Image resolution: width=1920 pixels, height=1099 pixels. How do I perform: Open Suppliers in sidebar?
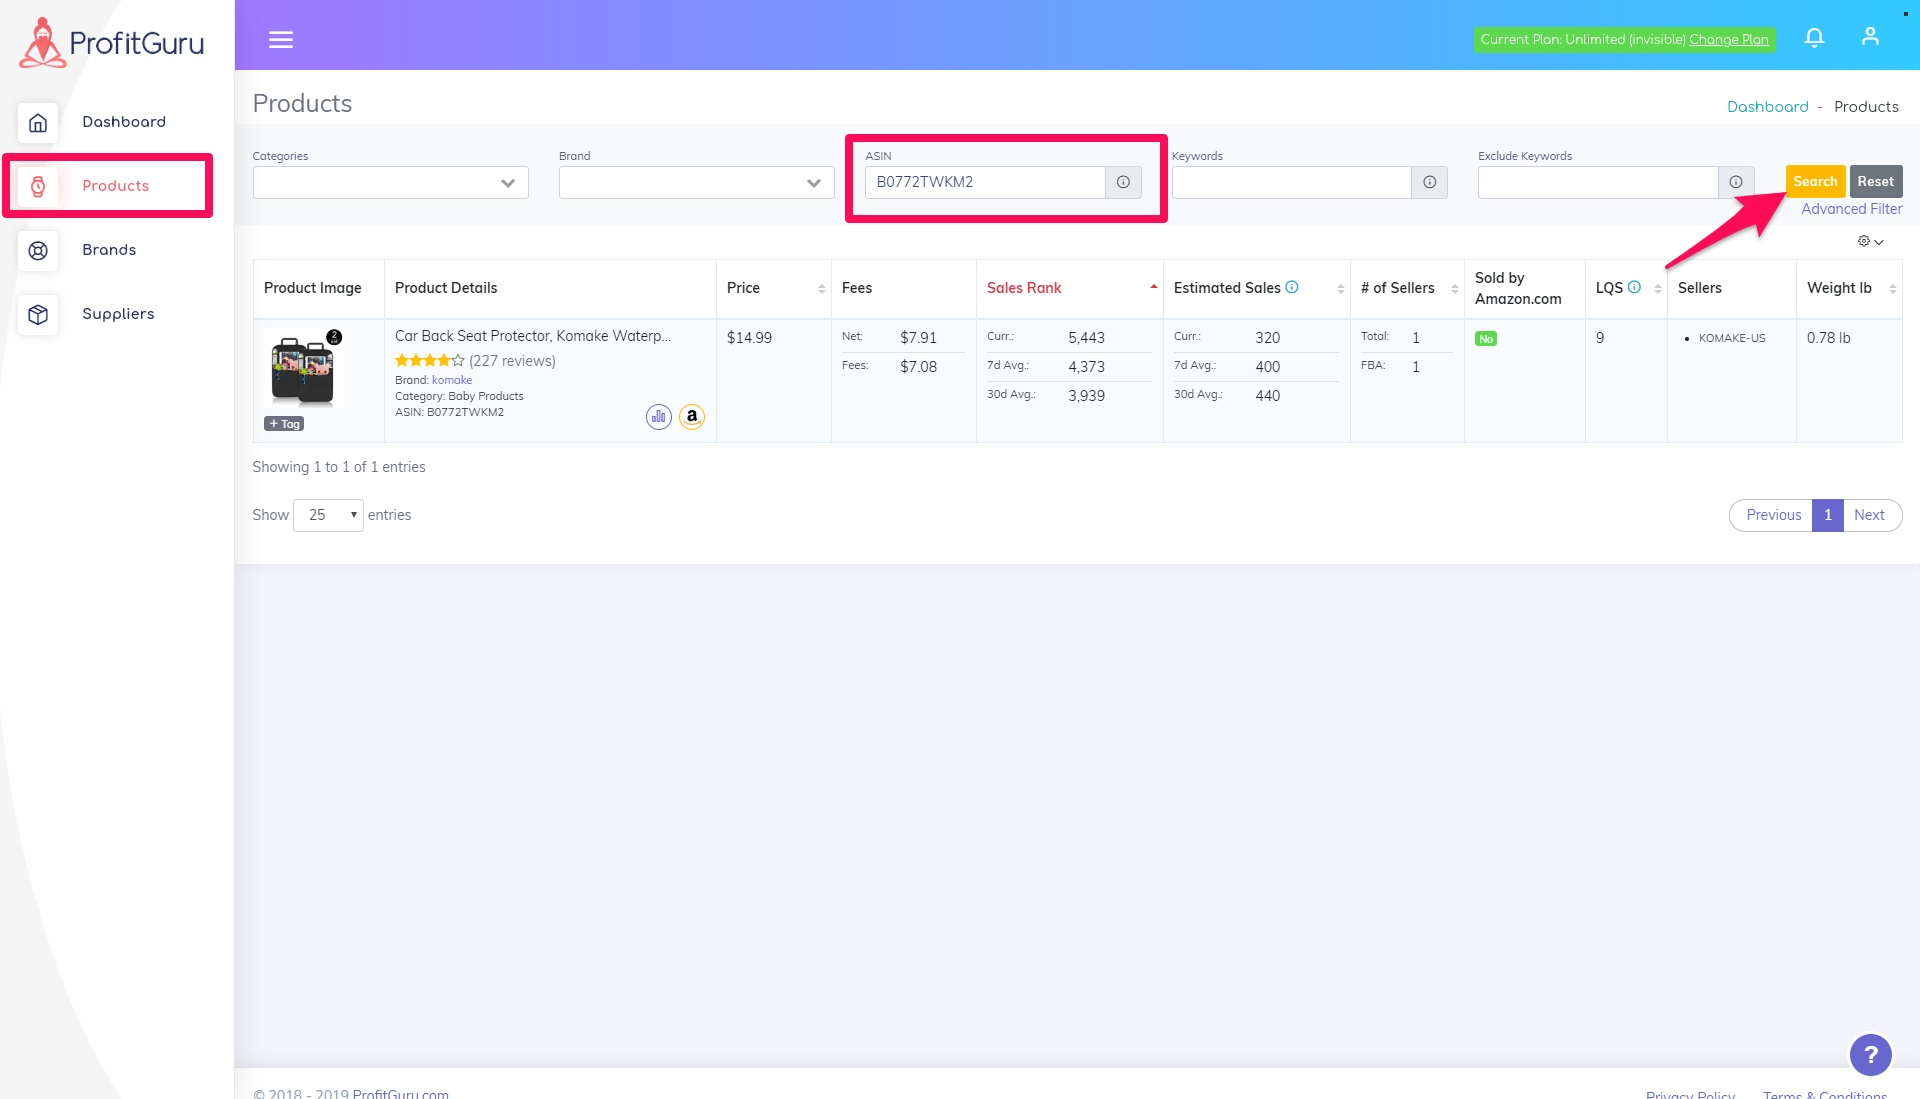coord(118,314)
